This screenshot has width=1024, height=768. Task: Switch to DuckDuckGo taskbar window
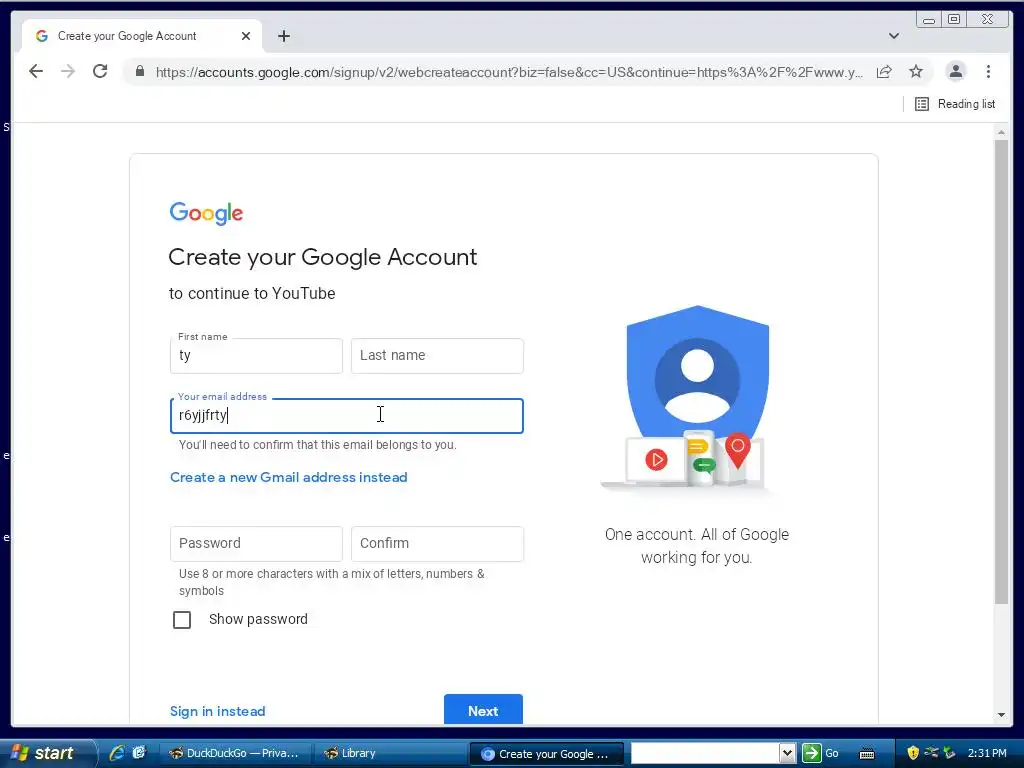(234, 754)
